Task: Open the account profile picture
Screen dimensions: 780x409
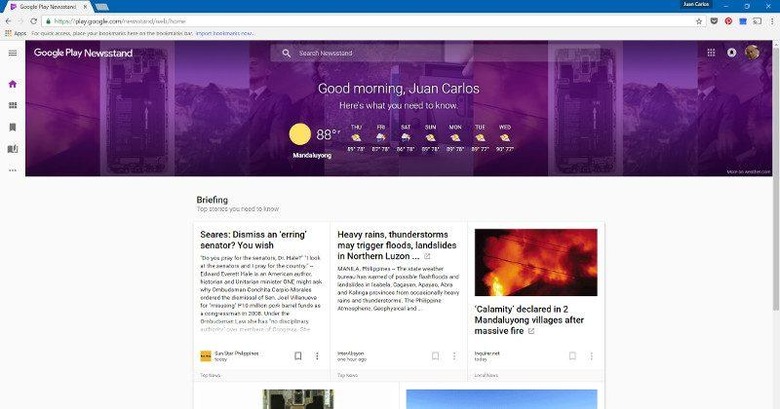Action: (752, 52)
